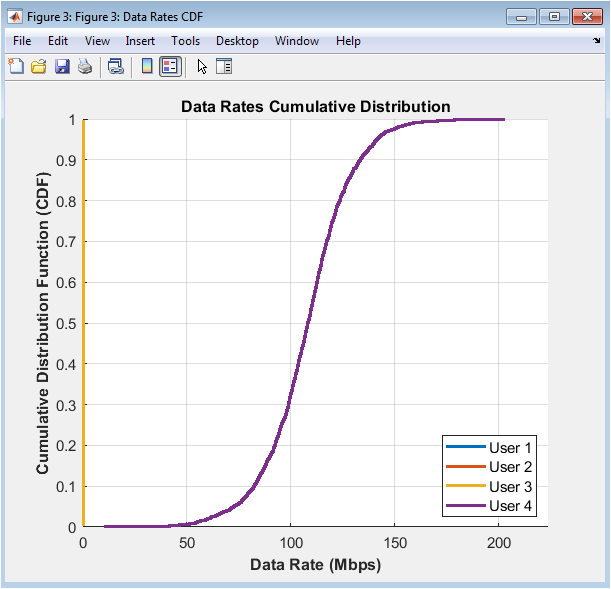Image resolution: width=611 pixels, height=589 pixels.
Task: Click the yellow User 3 line sample in legend
Action: point(465,487)
